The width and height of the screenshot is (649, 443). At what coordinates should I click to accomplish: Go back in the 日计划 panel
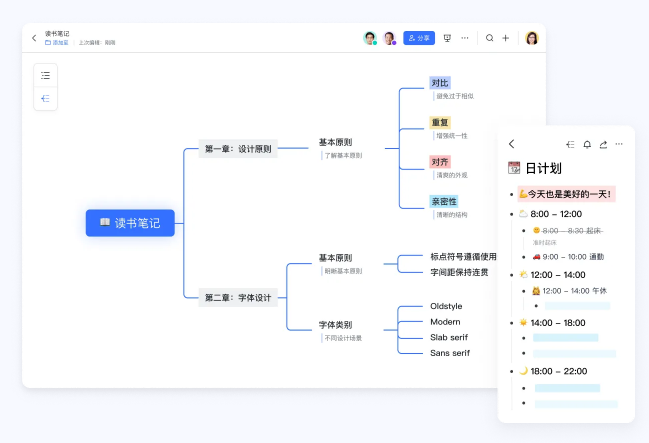[x=512, y=144]
